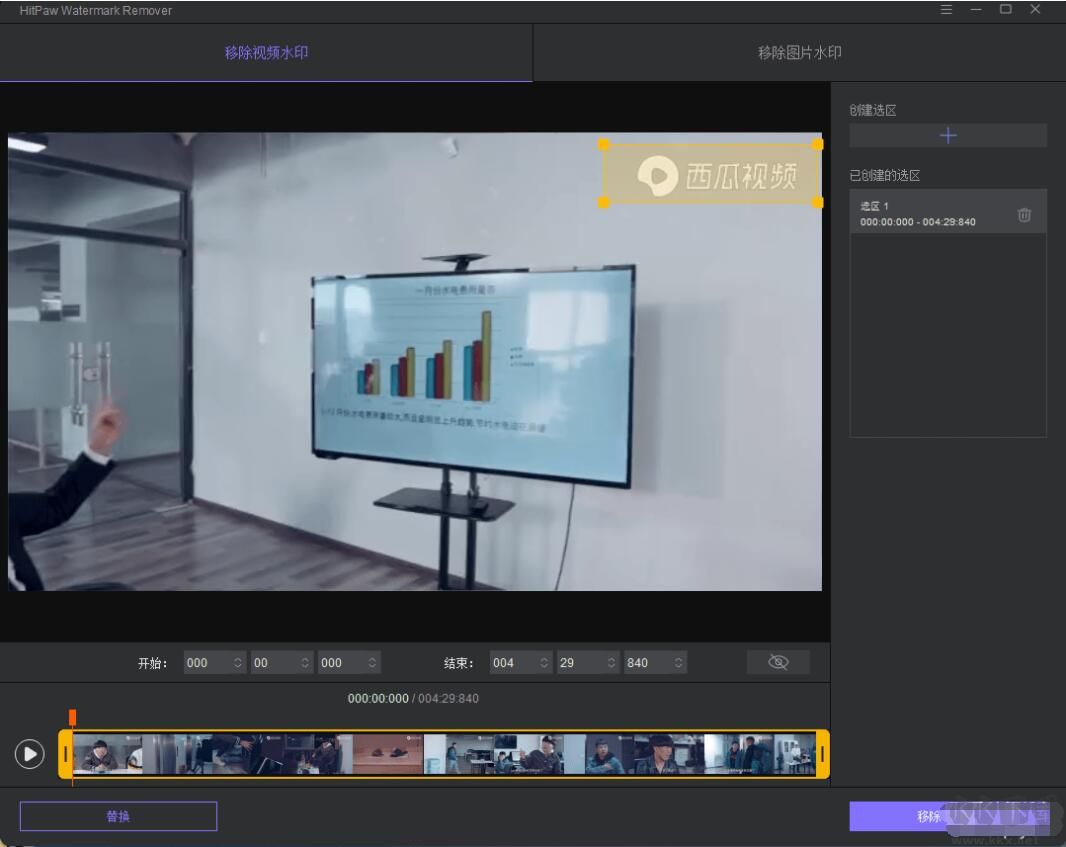Toggle the eye preview visibility button
This screenshot has height=847, width=1066.
pos(778,662)
